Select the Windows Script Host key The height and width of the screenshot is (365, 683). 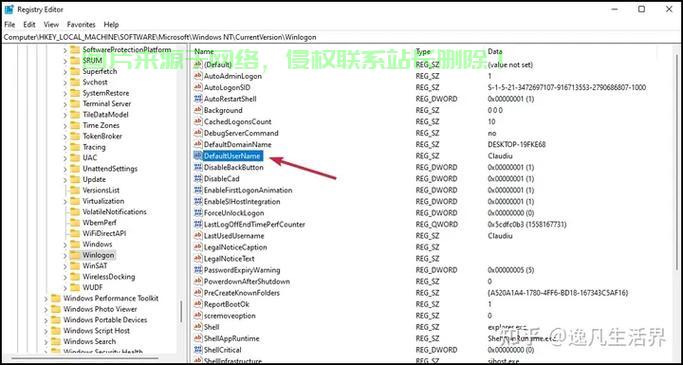coord(97,331)
